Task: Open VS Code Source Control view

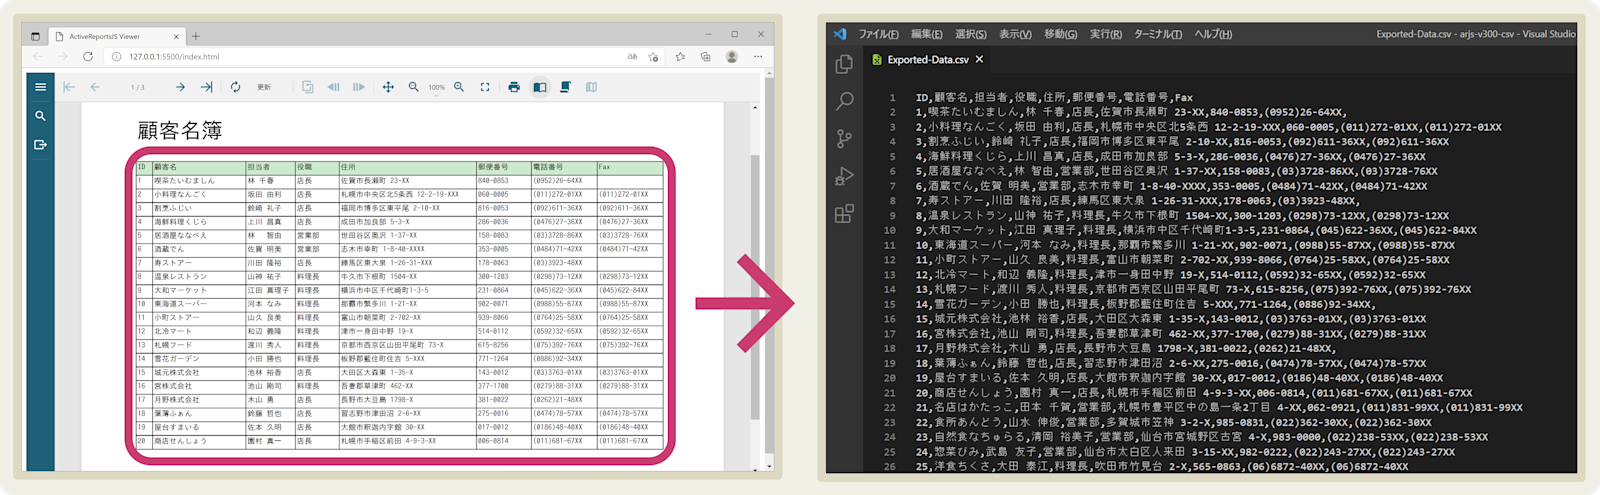Action: (845, 138)
